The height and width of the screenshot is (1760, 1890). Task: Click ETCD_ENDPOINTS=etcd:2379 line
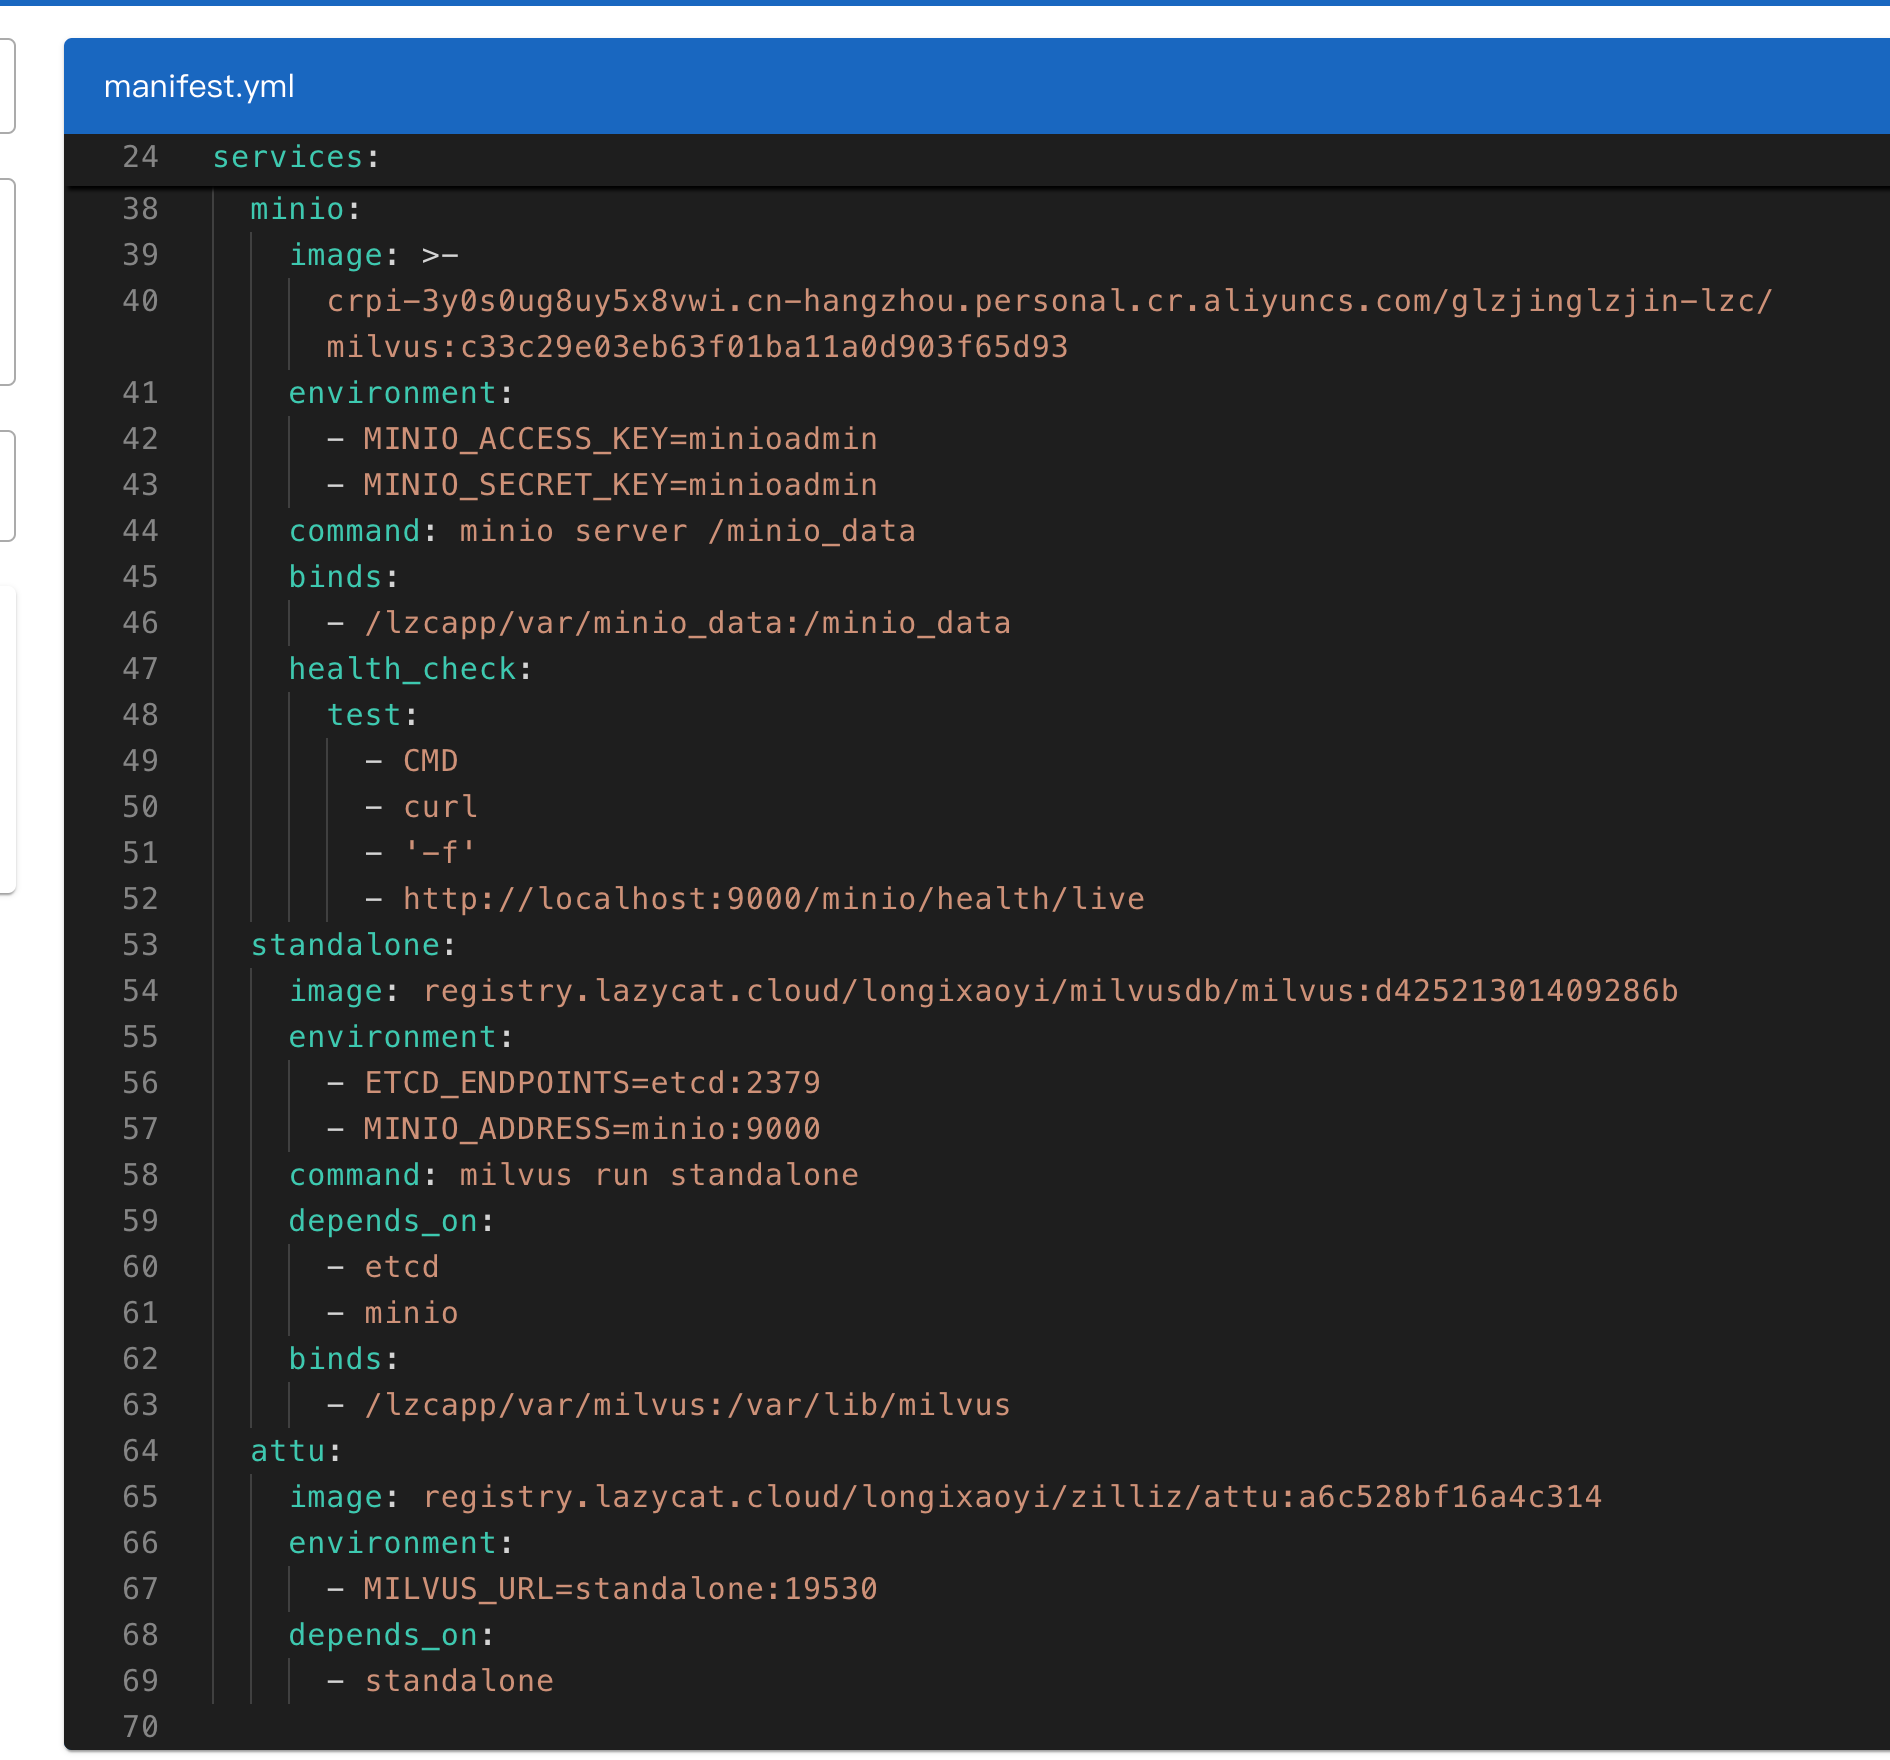click(592, 1083)
